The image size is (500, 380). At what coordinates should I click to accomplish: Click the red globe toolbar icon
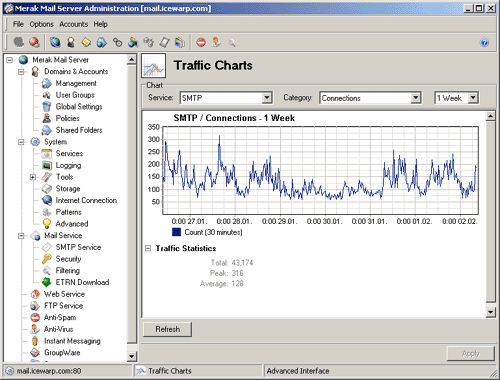tap(34, 42)
